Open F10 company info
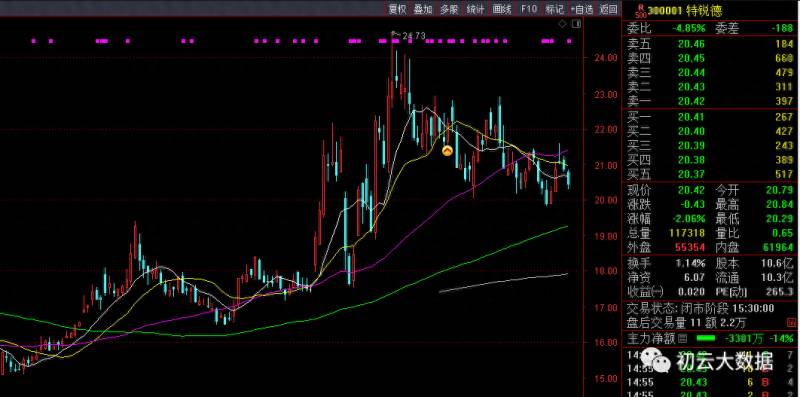Image resolution: width=800 pixels, height=397 pixels. coord(529,9)
